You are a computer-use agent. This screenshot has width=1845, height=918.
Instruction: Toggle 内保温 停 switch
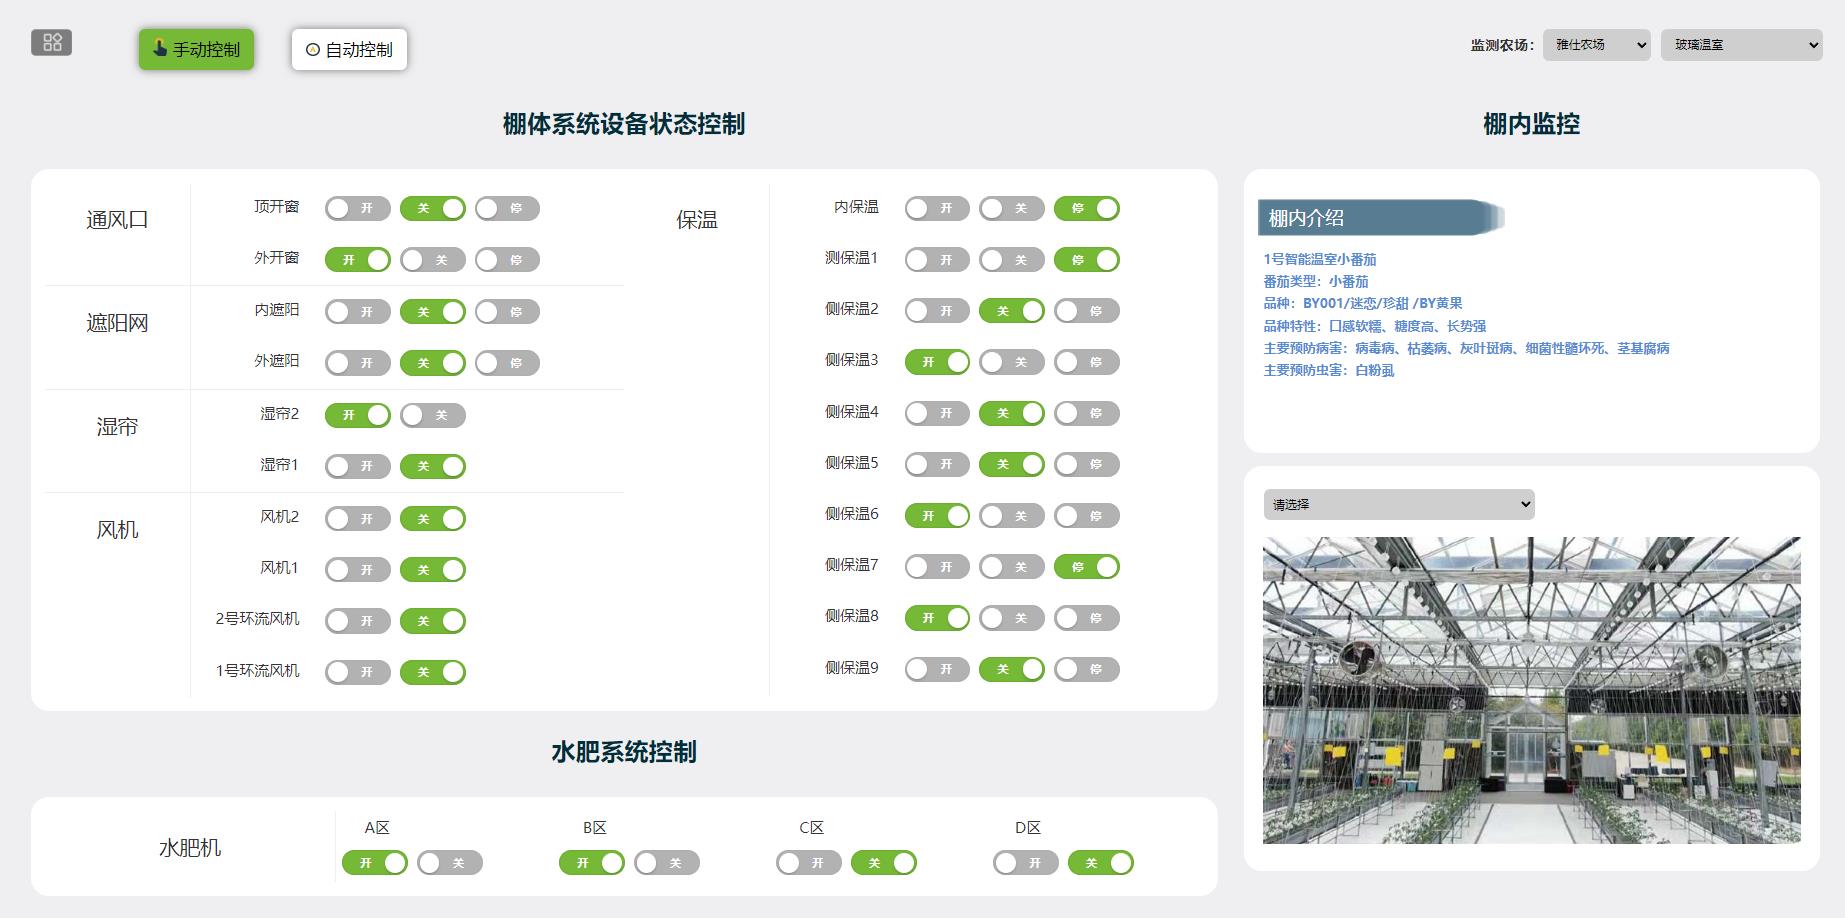pos(1087,208)
